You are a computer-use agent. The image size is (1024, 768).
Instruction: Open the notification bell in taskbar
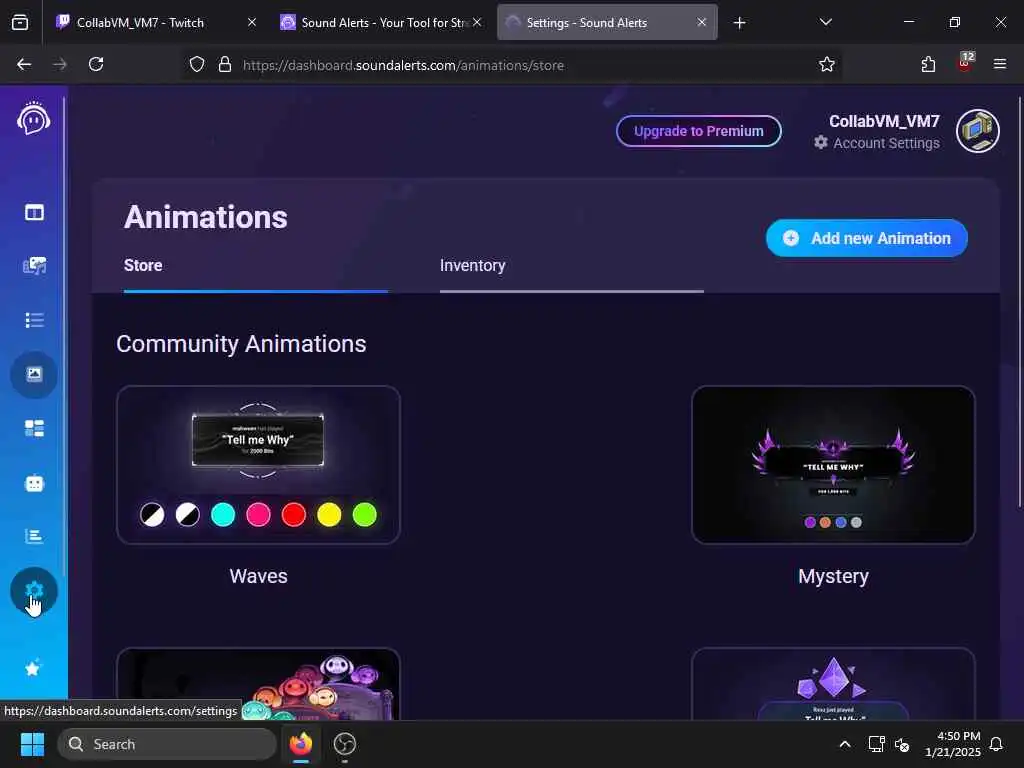coord(996,744)
